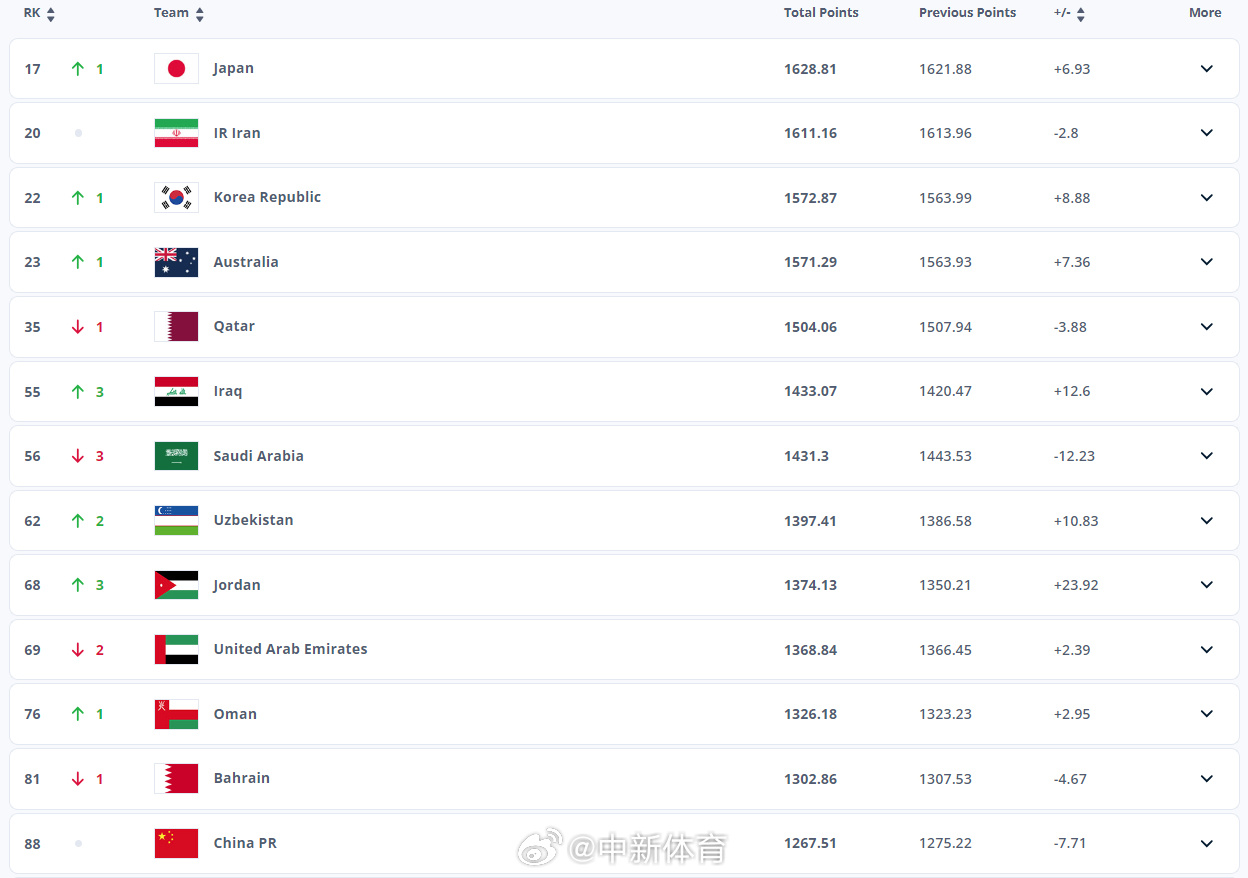Click the Saudi Arabia flag icon
This screenshot has height=878, width=1248.
[176, 456]
